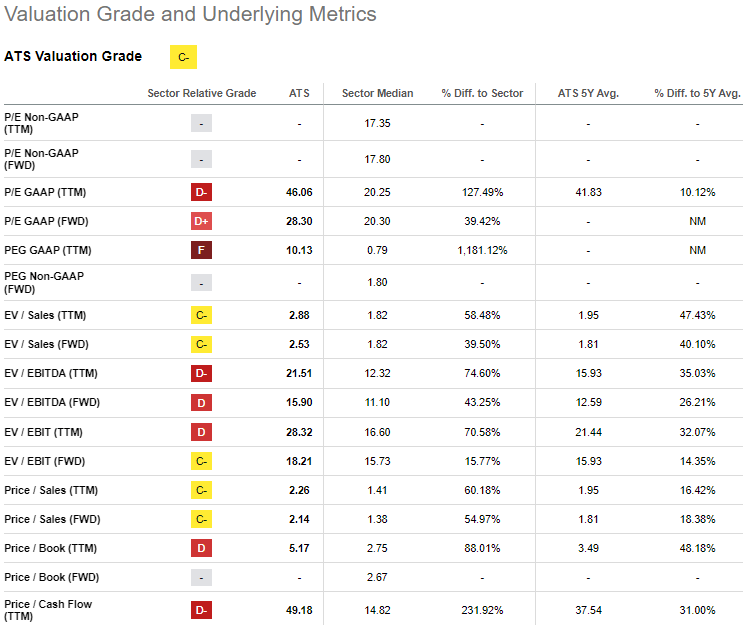Image resolution: width=743 pixels, height=625 pixels.
Task: Select the Price / Book (FWD) row label
Action: point(51,577)
